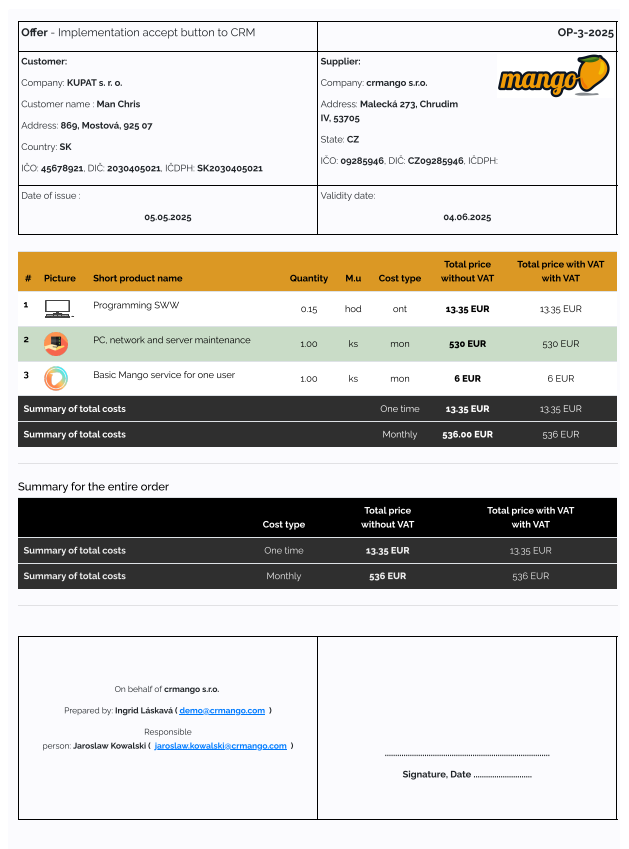Click the Cost type header in orange table
The image size is (629, 849).
[399, 278]
